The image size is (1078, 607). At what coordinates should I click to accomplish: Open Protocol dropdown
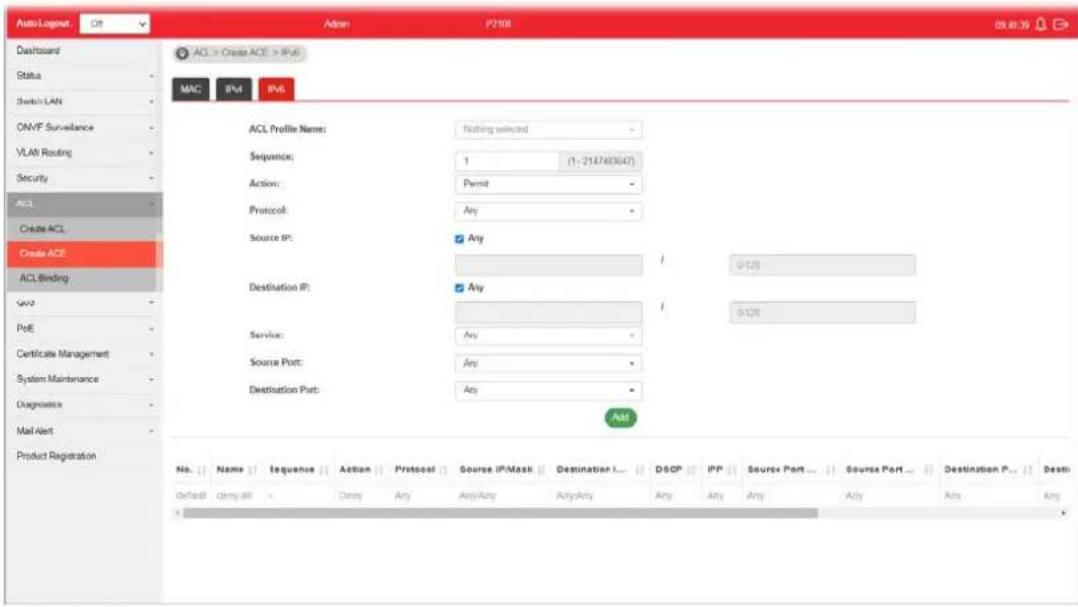(548, 210)
